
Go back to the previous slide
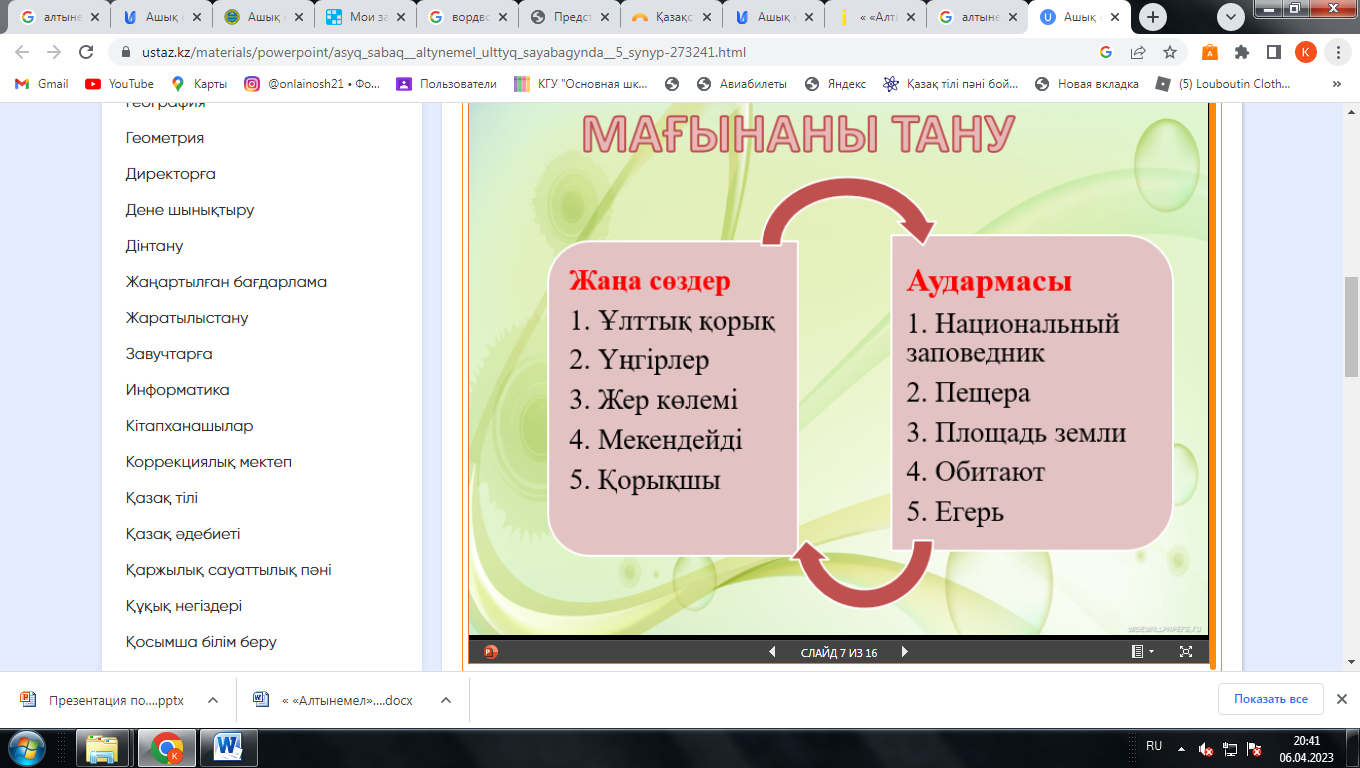point(772,652)
